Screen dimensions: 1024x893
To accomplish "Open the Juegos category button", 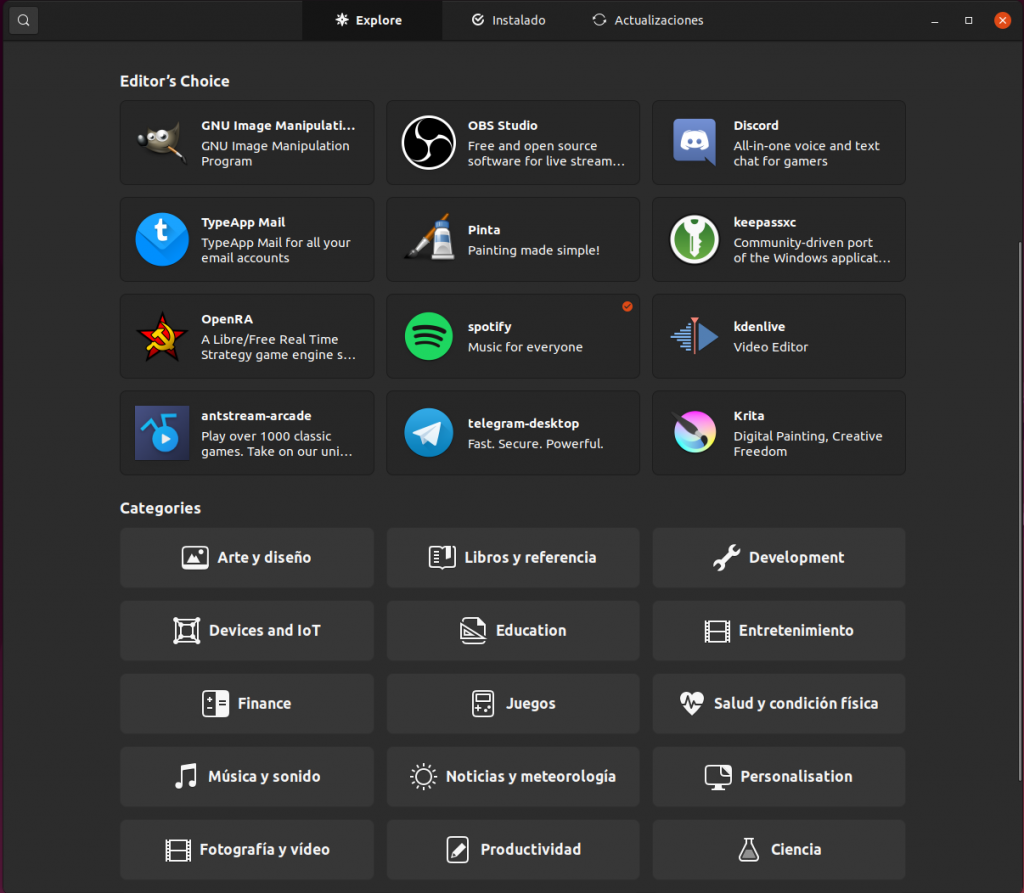I will (513, 704).
